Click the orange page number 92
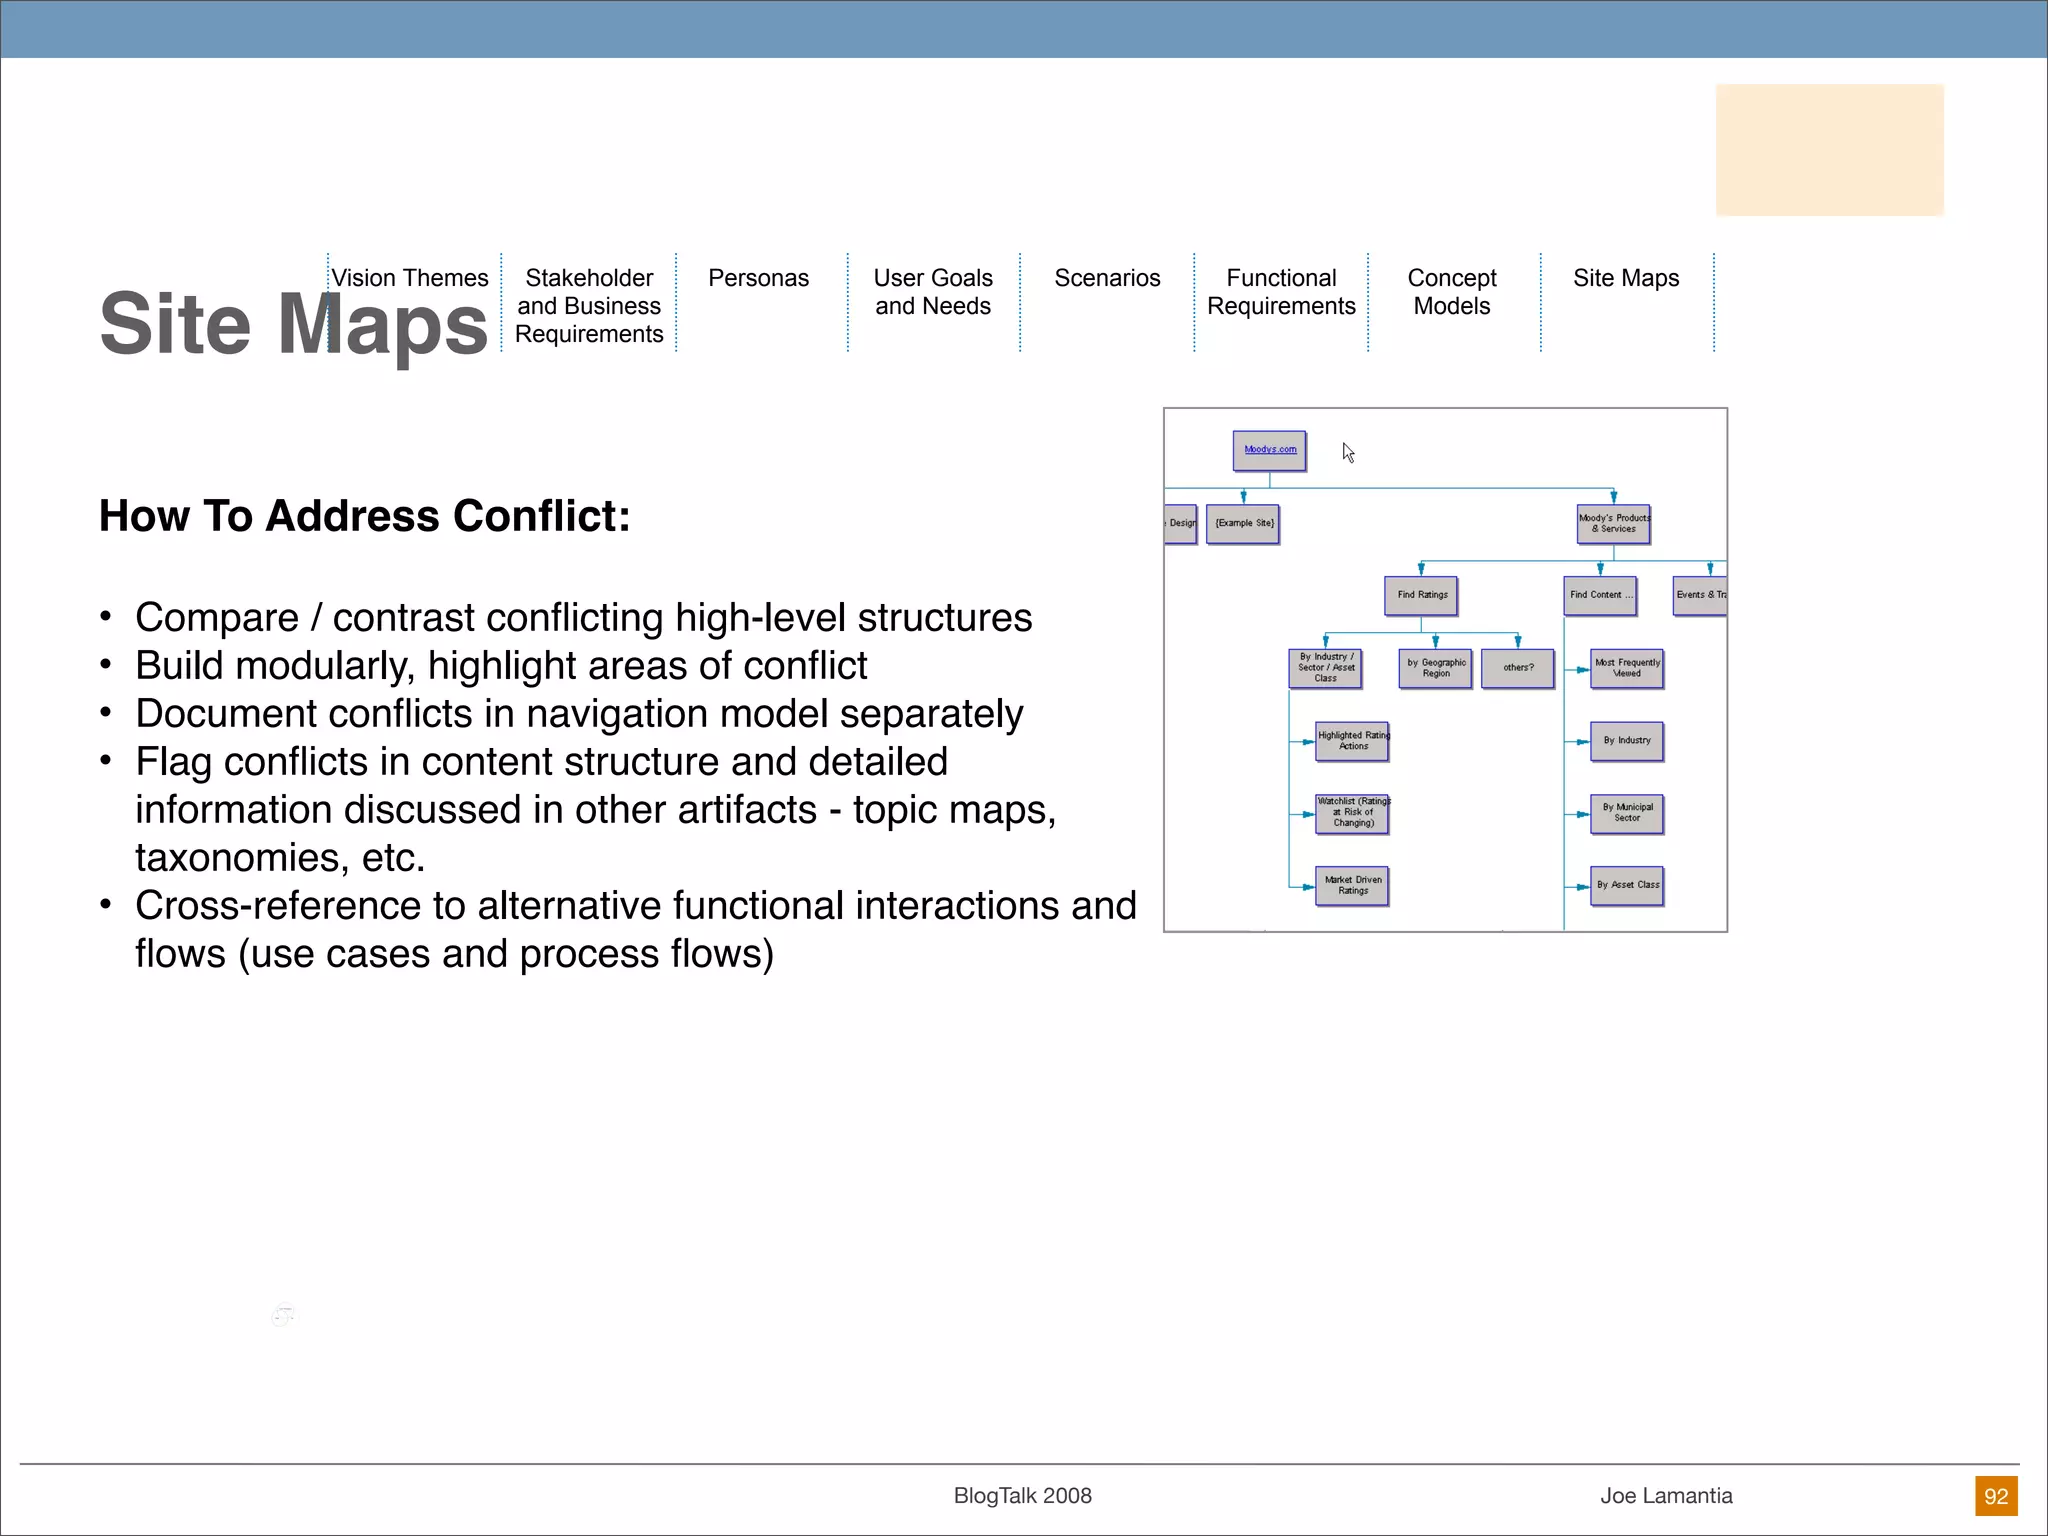2048x1536 pixels. (1996, 1496)
